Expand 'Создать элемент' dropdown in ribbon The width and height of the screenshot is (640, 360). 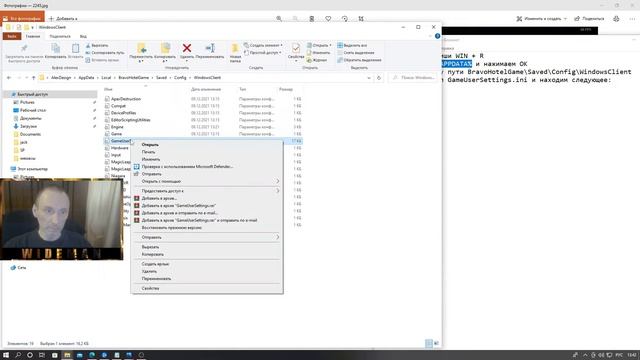[x=281, y=45]
